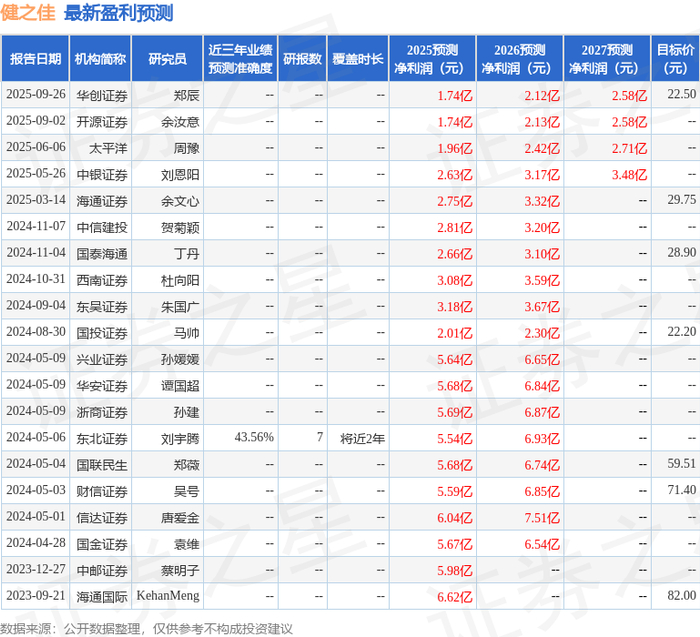Select the date 2025-09-26
The image size is (700, 637).
point(36,94)
